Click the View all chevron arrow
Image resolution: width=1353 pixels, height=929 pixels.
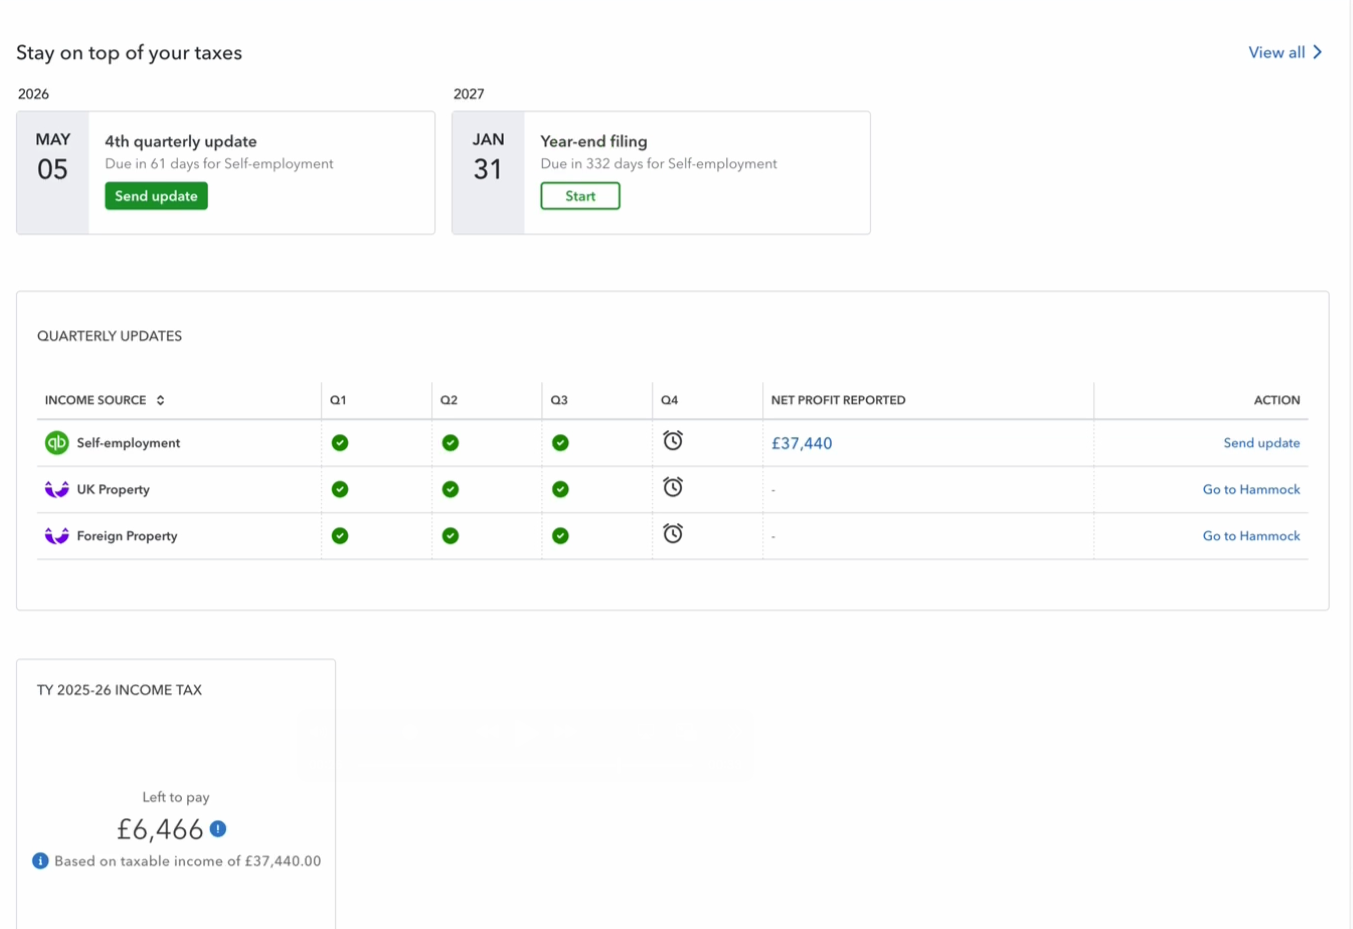pos(1317,52)
